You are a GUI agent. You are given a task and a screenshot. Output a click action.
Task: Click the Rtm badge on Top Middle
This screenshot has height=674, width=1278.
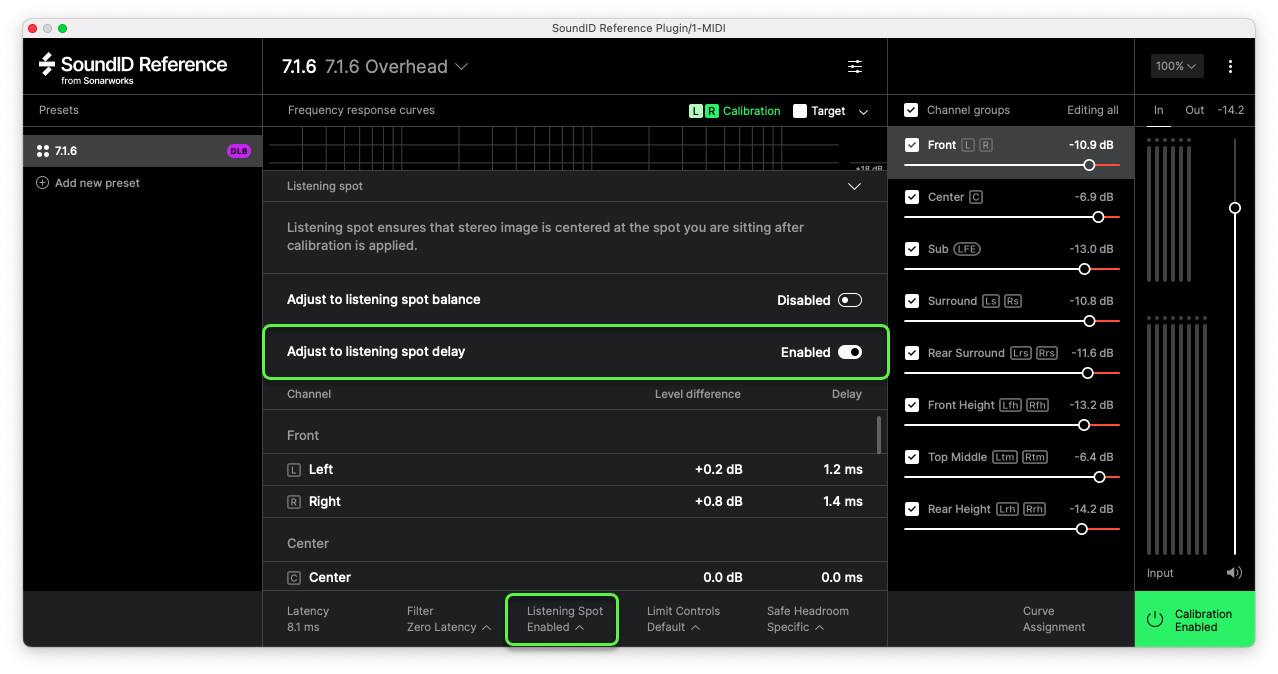(1034, 457)
